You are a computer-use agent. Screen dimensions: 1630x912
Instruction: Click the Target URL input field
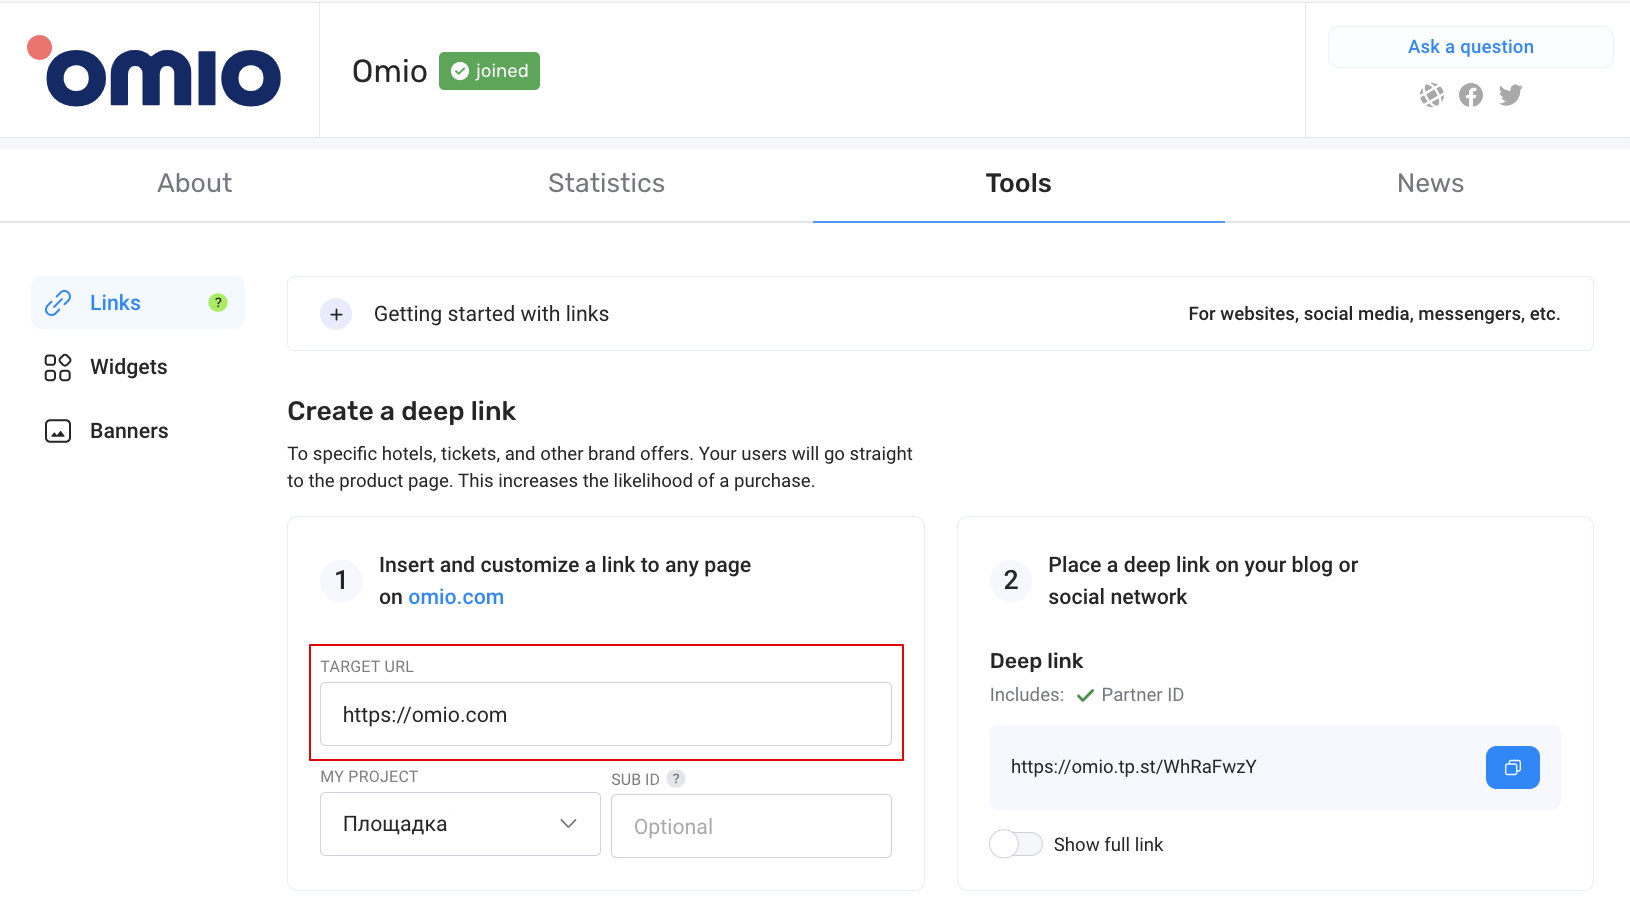pos(606,714)
